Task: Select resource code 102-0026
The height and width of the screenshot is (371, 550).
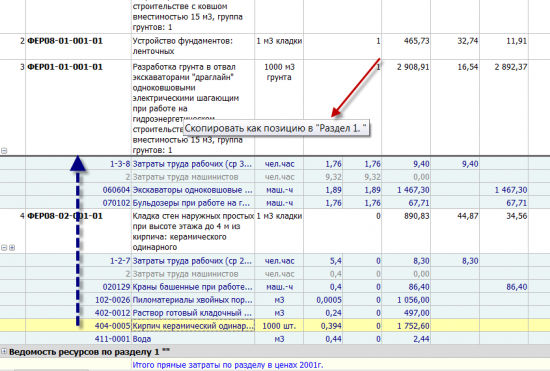Action: click(x=113, y=300)
